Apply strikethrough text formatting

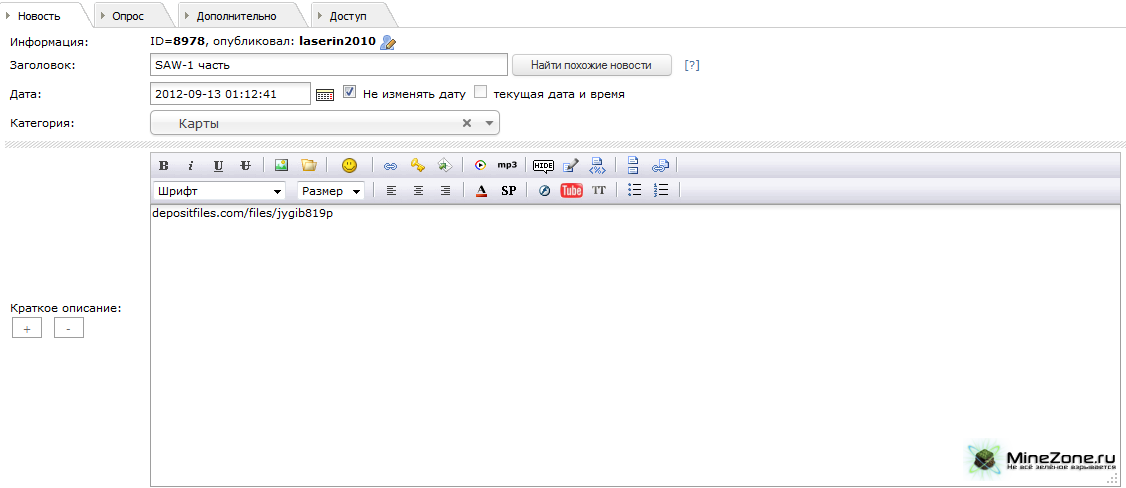[x=245, y=165]
